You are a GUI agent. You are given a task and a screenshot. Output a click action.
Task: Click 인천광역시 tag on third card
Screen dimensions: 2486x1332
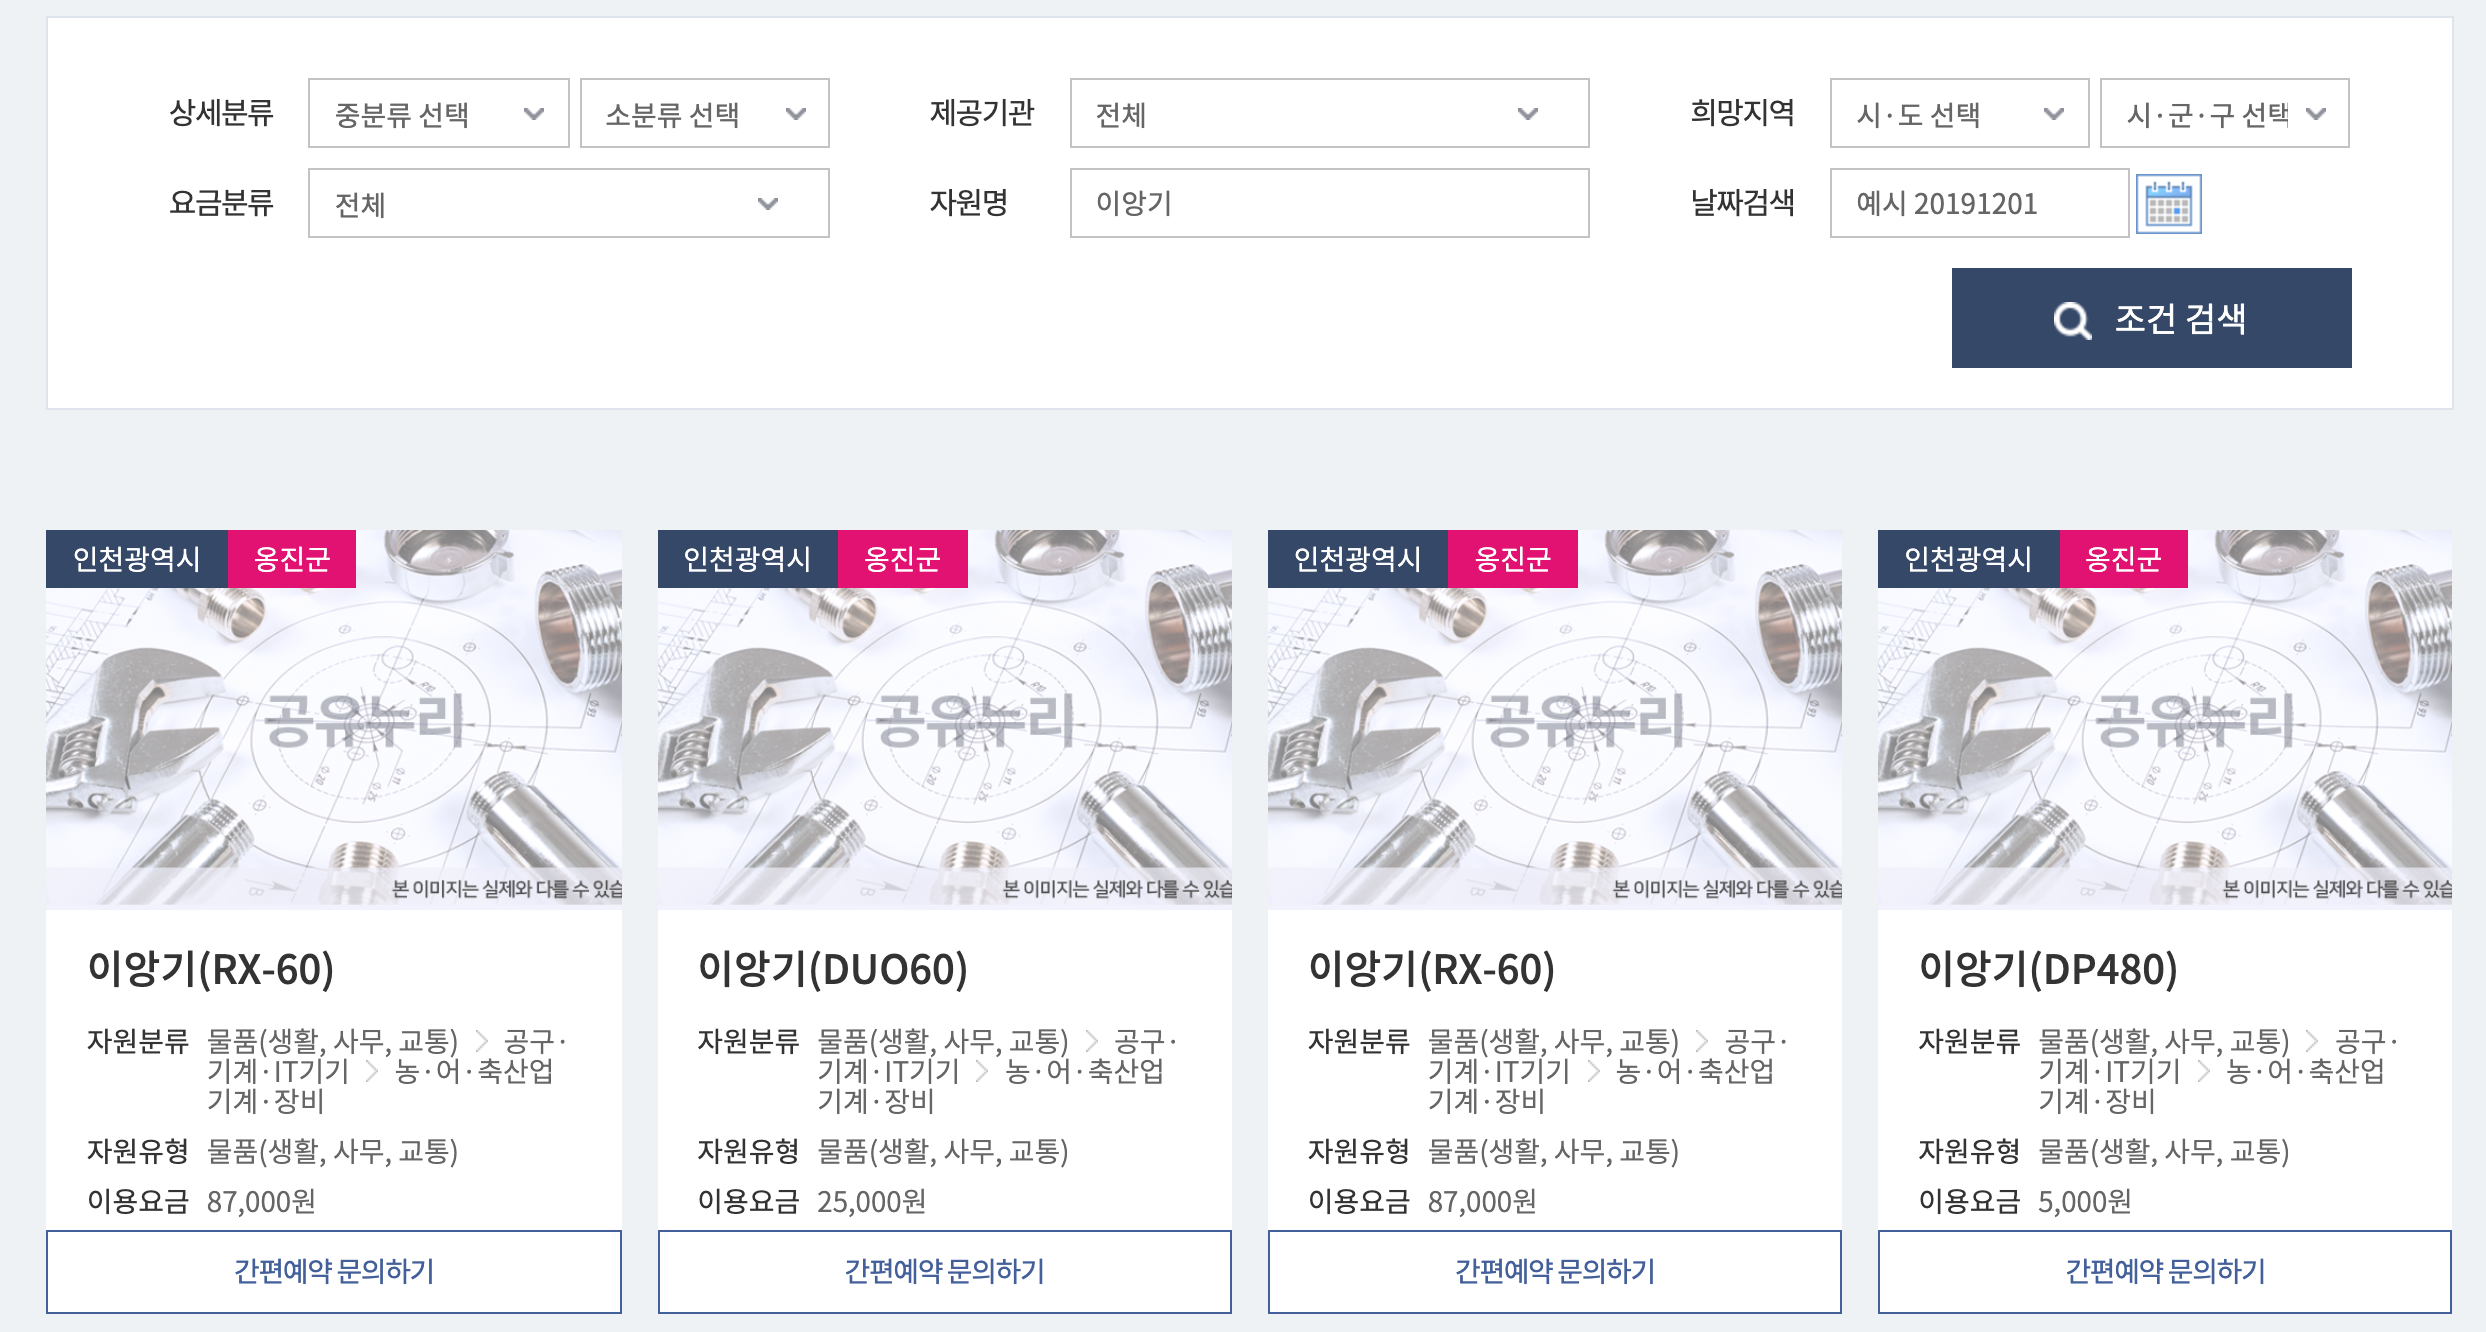[1358, 558]
